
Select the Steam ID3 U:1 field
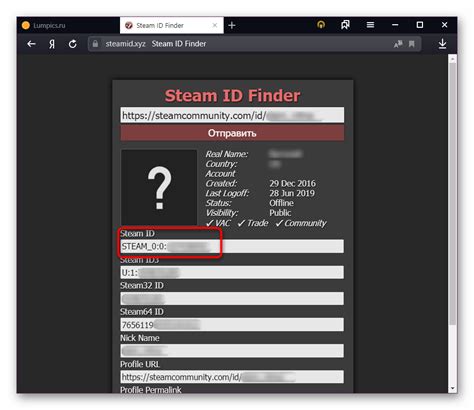coord(232,272)
